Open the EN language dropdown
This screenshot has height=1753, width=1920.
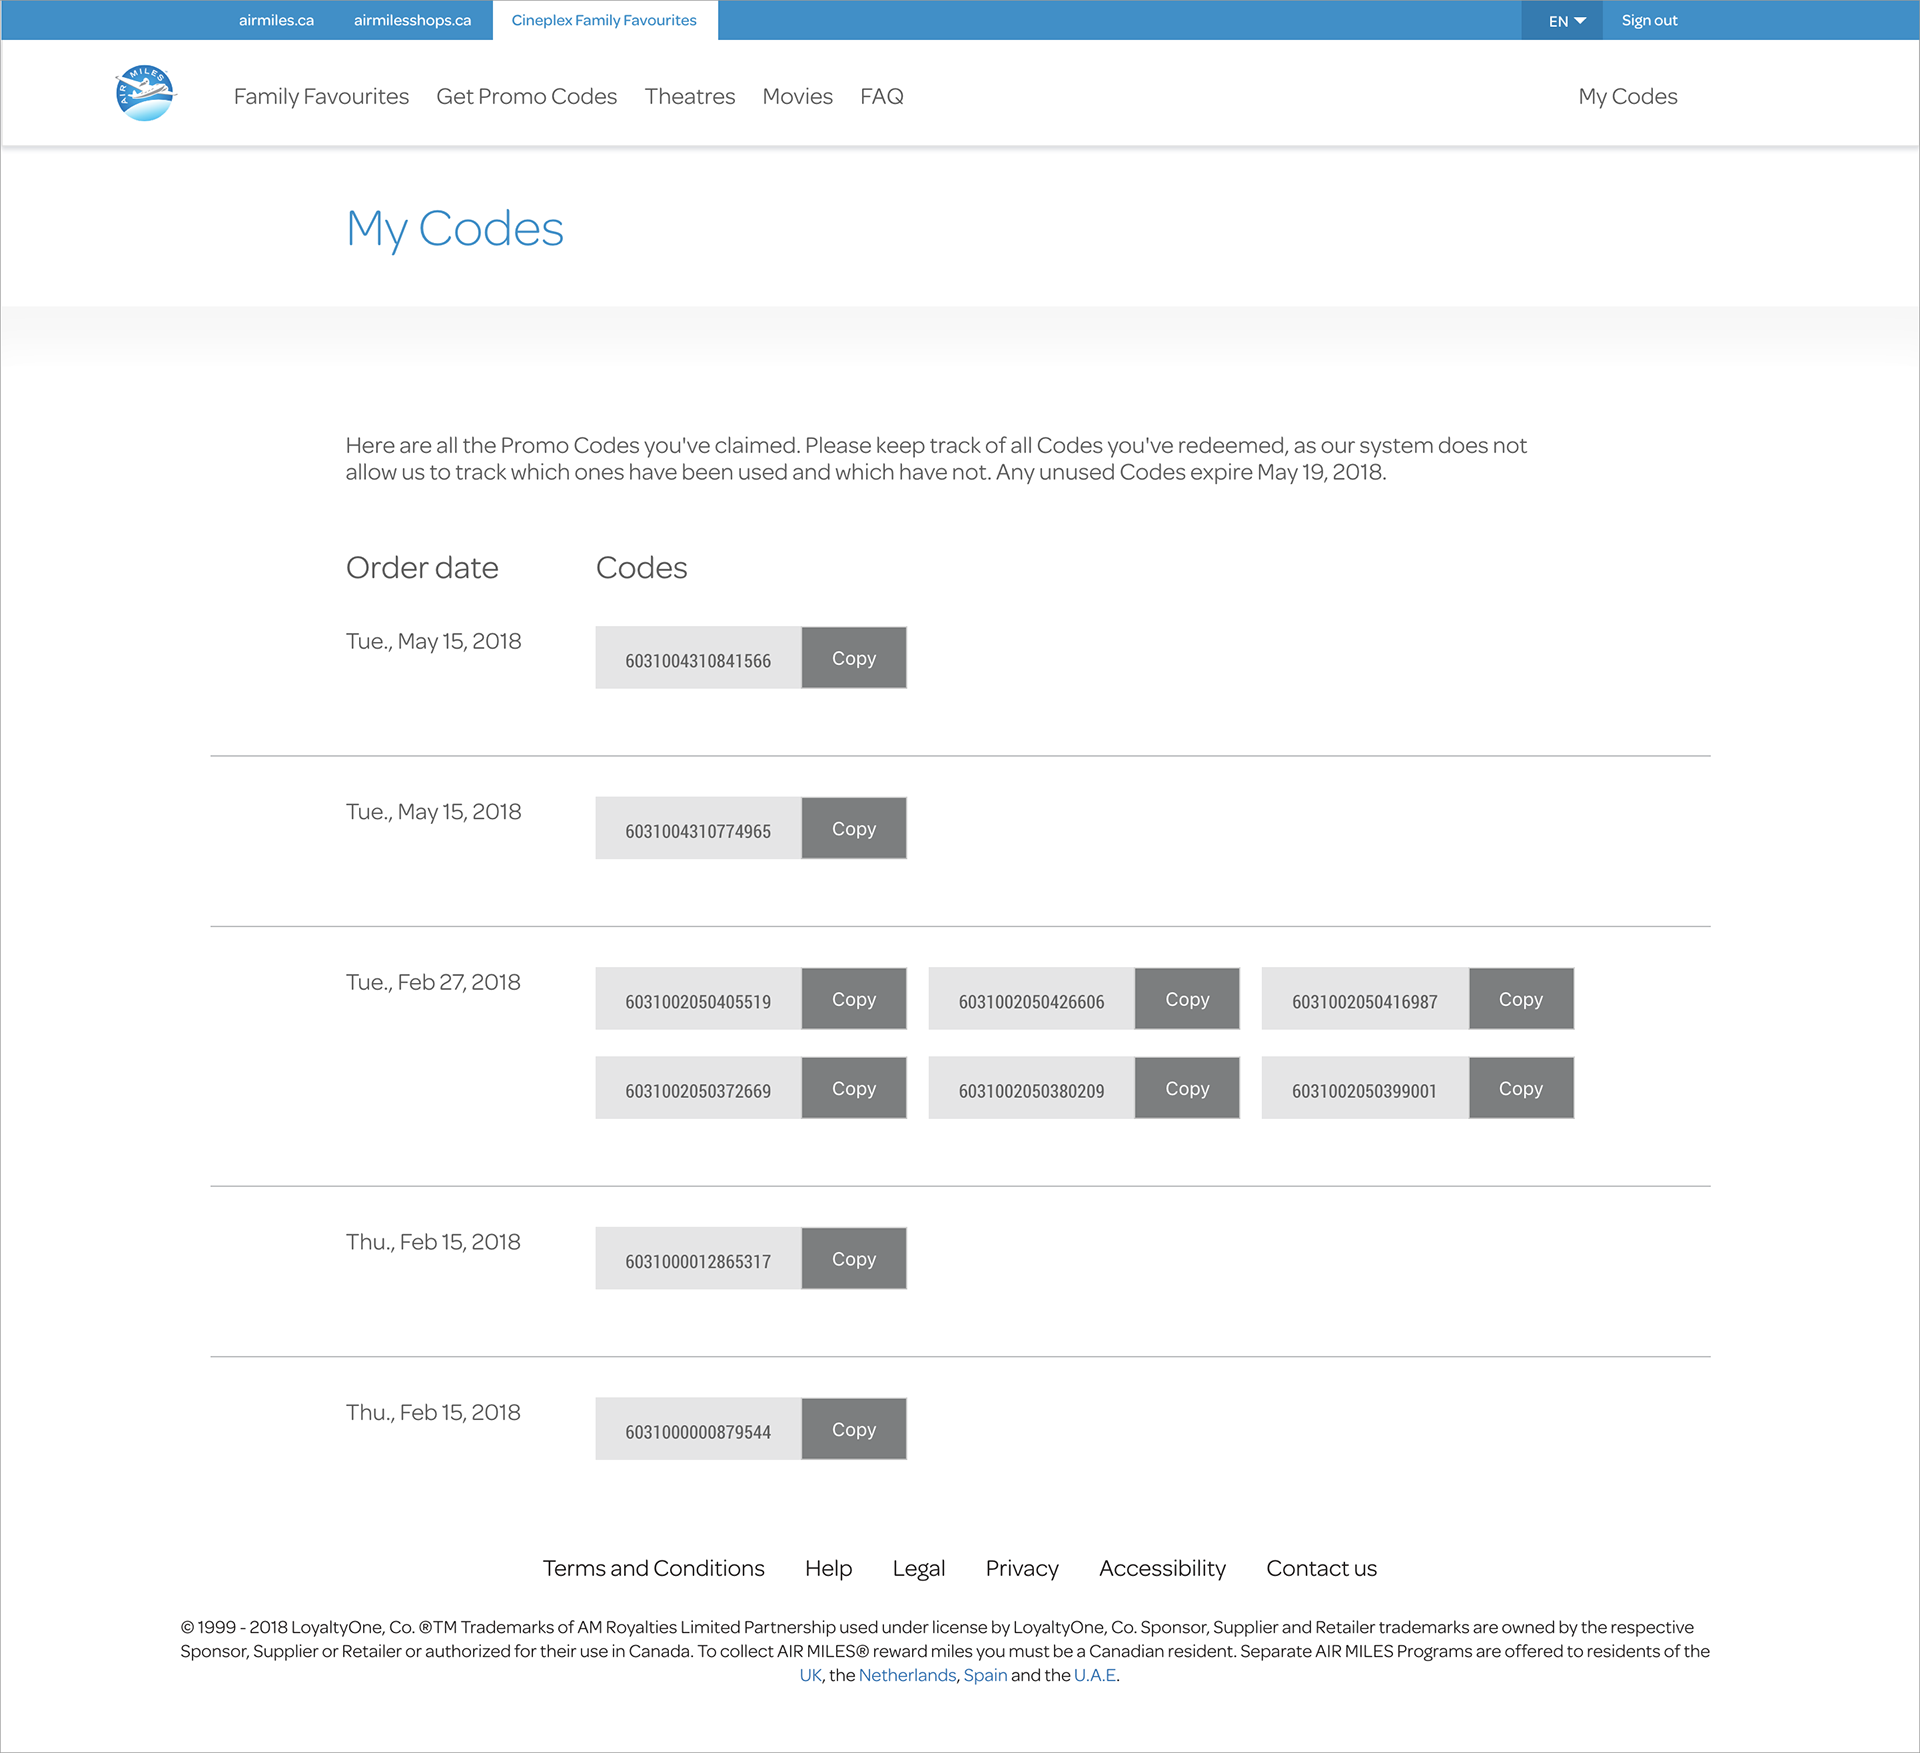(1562, 20)
